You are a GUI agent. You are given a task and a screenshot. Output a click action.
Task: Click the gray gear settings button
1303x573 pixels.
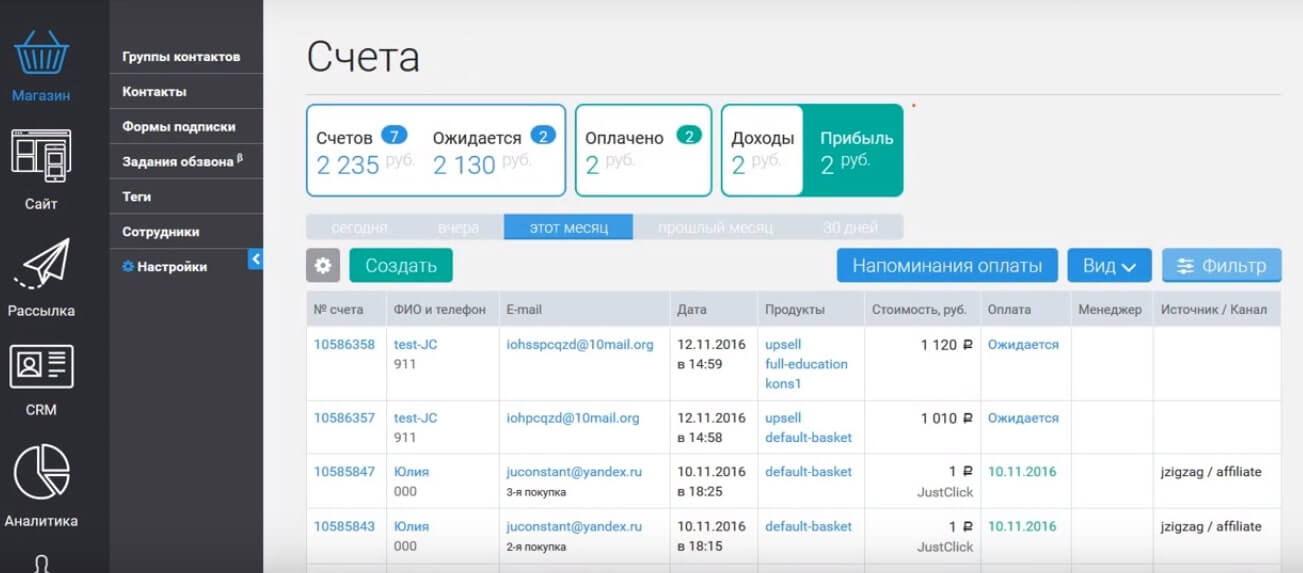pyautogui.click(x=323, y=265)
